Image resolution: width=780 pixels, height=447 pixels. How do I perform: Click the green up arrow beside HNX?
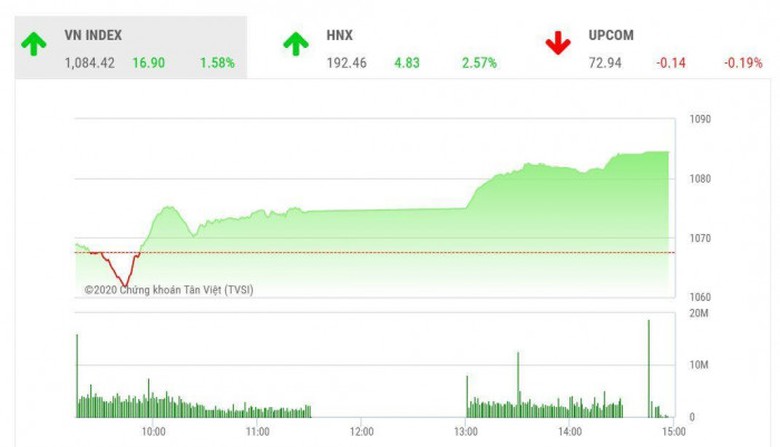pyautogui.click(x=296, y=44)
